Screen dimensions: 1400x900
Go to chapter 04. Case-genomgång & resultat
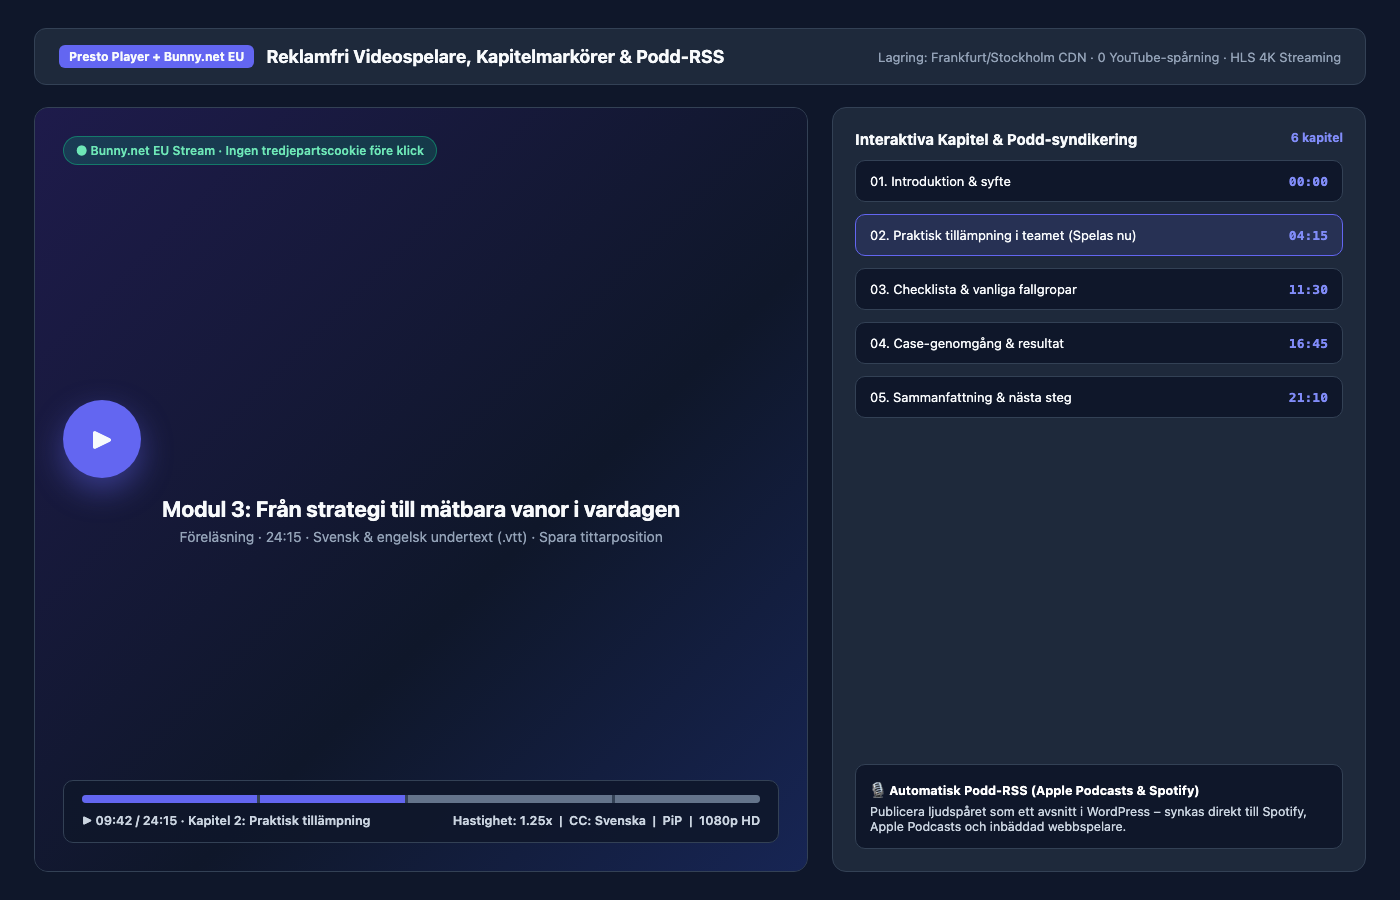coord(1098,344)
